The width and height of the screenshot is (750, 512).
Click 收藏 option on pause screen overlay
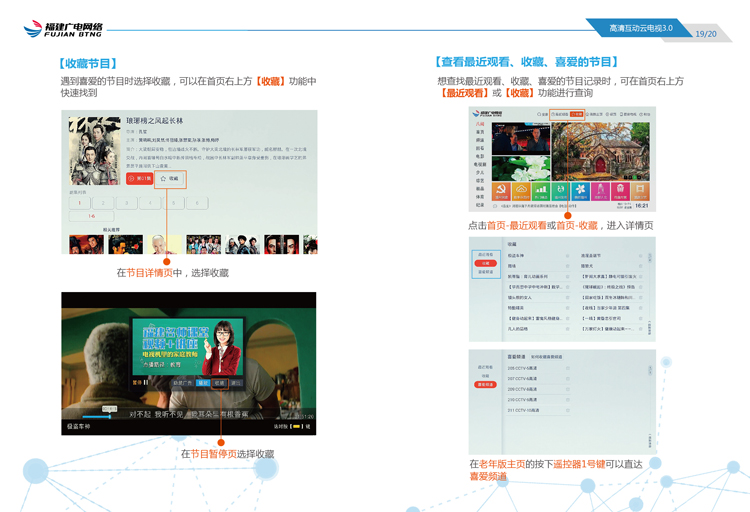tap(221, 383)
